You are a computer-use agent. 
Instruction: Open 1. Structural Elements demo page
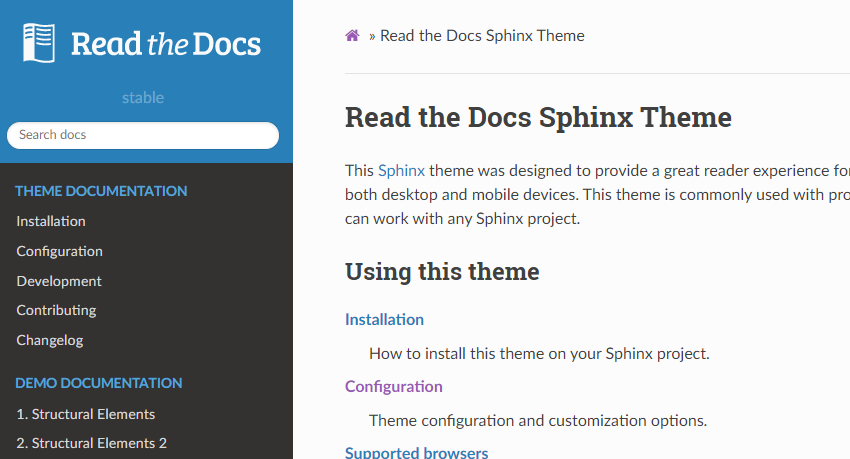(x=86, y=414)
